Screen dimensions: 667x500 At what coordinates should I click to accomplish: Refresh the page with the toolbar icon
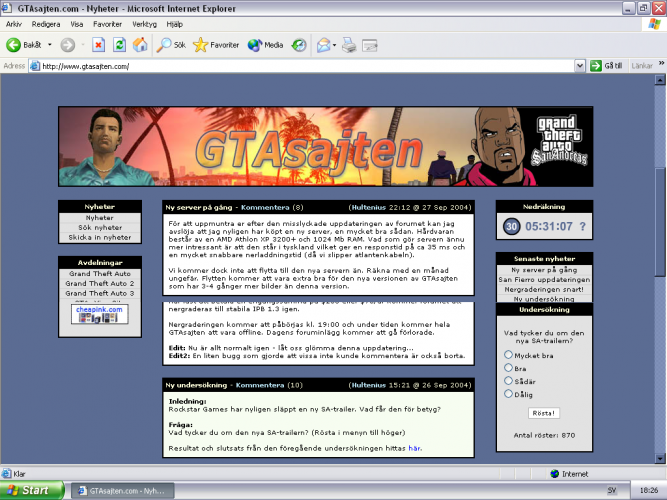pyautogui.click(x=119, y=45)
